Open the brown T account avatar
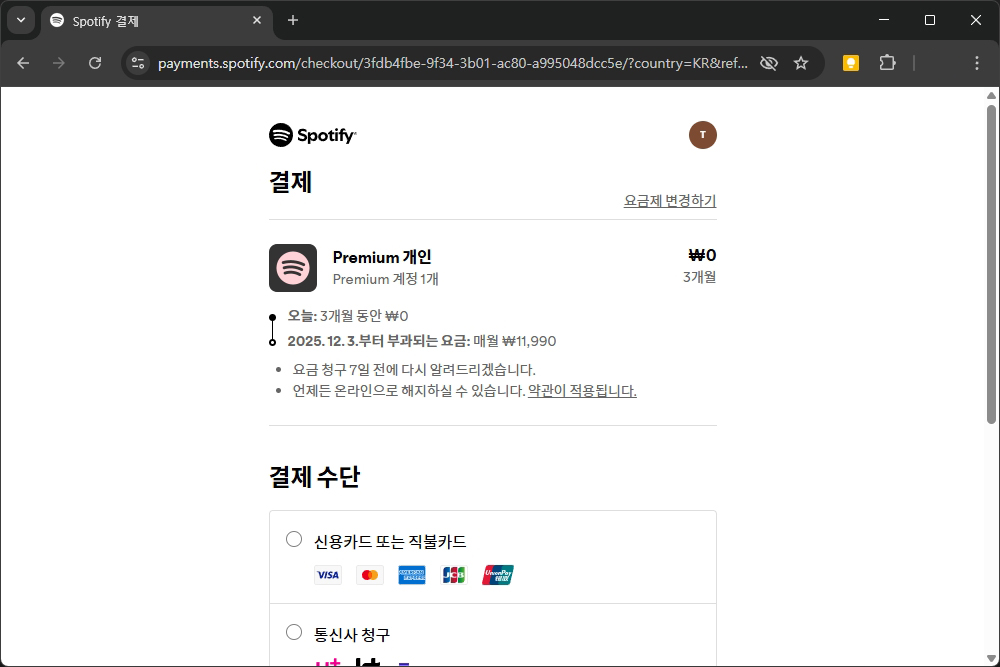The image size is (1000, 667). (x=702, y=135)
